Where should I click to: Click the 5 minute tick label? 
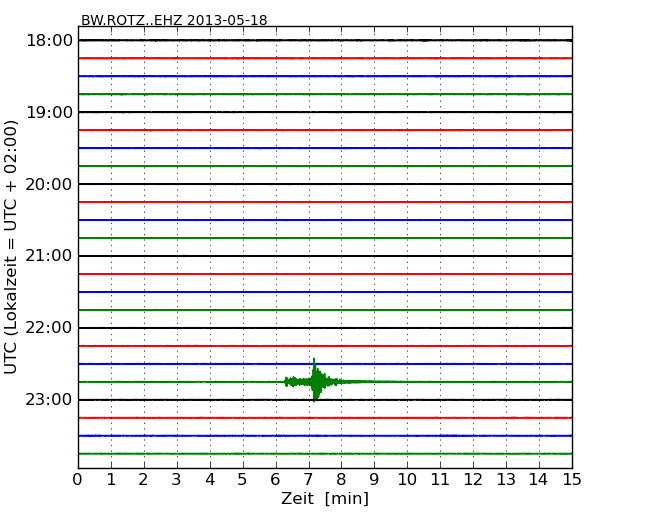(243, 479)
